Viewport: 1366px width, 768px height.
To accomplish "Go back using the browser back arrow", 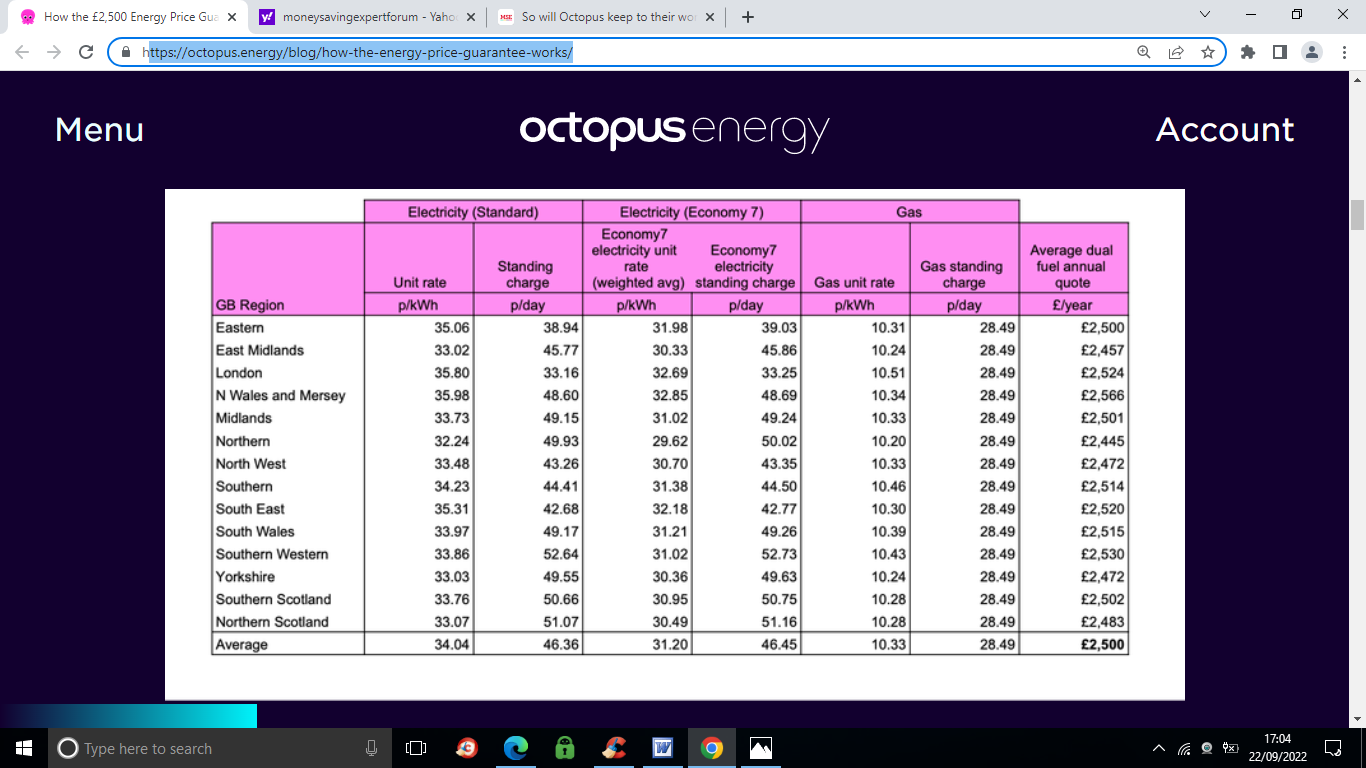I will tap(22, 52).
